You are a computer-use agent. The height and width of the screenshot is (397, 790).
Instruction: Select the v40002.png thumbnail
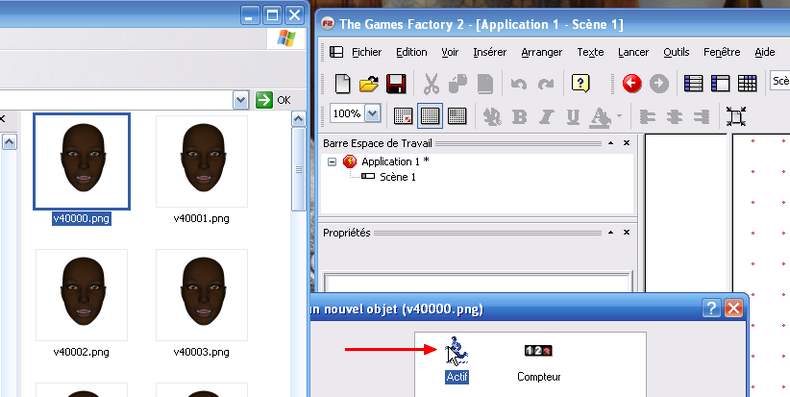click(82, 295)
